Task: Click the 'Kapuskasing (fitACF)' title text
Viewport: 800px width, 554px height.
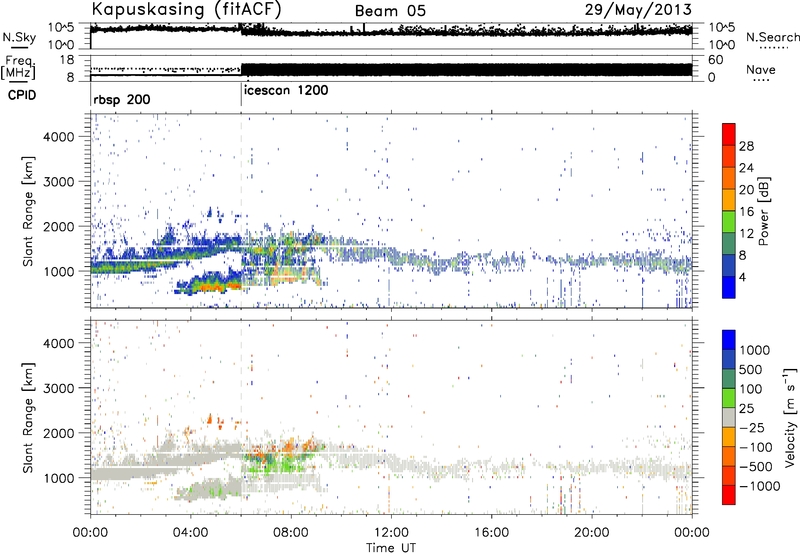Action: coord(186,9)
